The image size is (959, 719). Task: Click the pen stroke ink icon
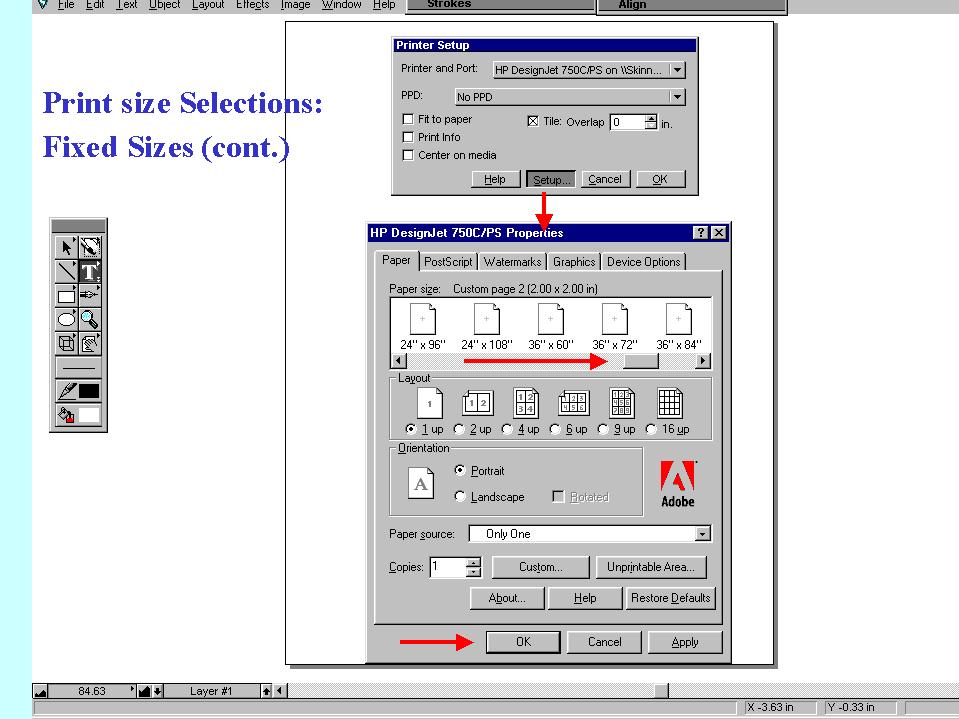pyautogui.click(x=66, y=391)
